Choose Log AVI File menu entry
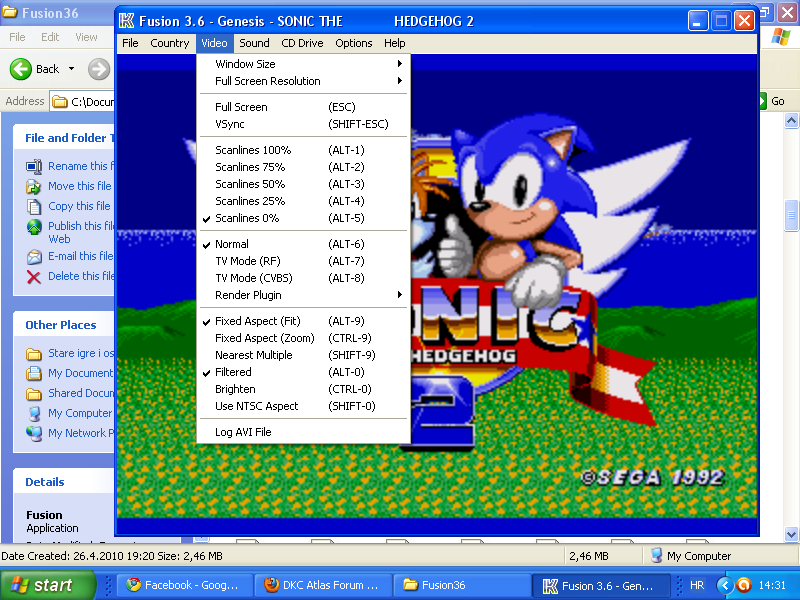Screen dimensions: 800x600 click(x=243, y=432)
